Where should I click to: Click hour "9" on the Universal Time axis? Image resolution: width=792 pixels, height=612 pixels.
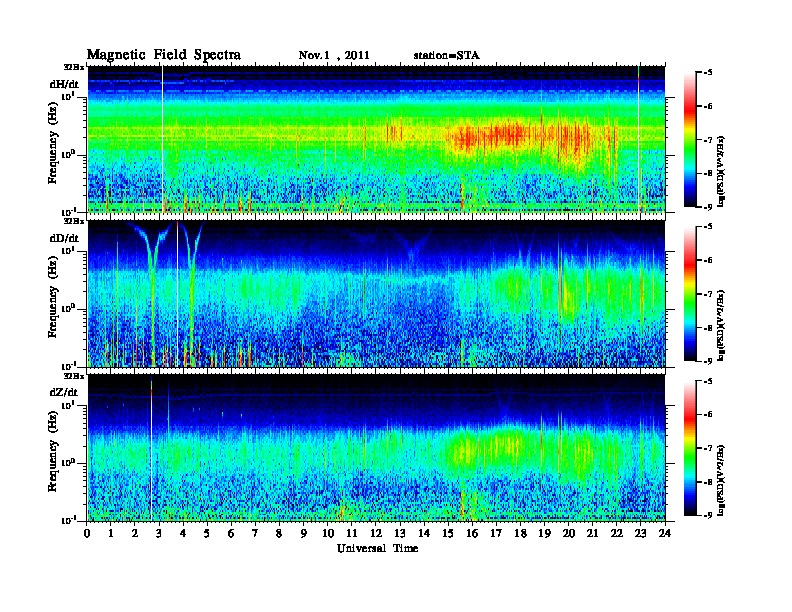pos(304,533)
